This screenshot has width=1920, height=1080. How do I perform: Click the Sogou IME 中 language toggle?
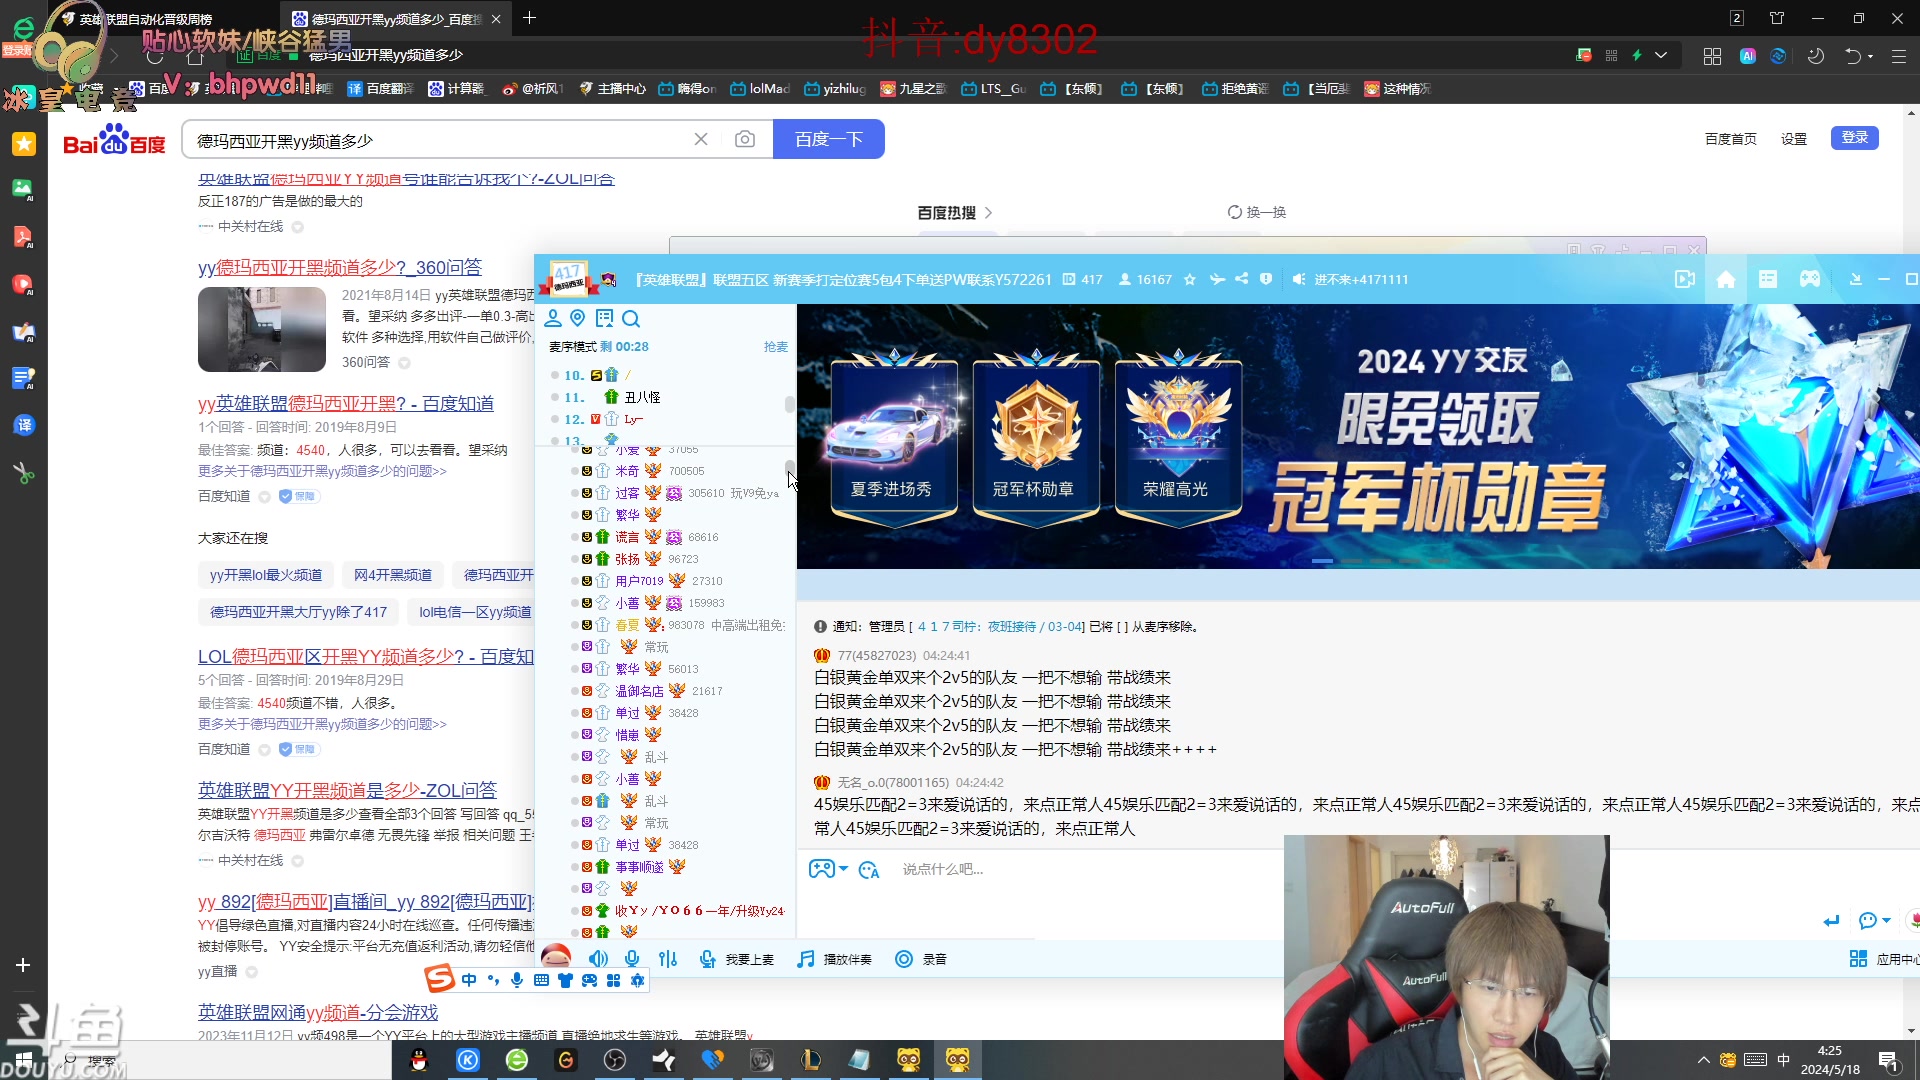469,980
